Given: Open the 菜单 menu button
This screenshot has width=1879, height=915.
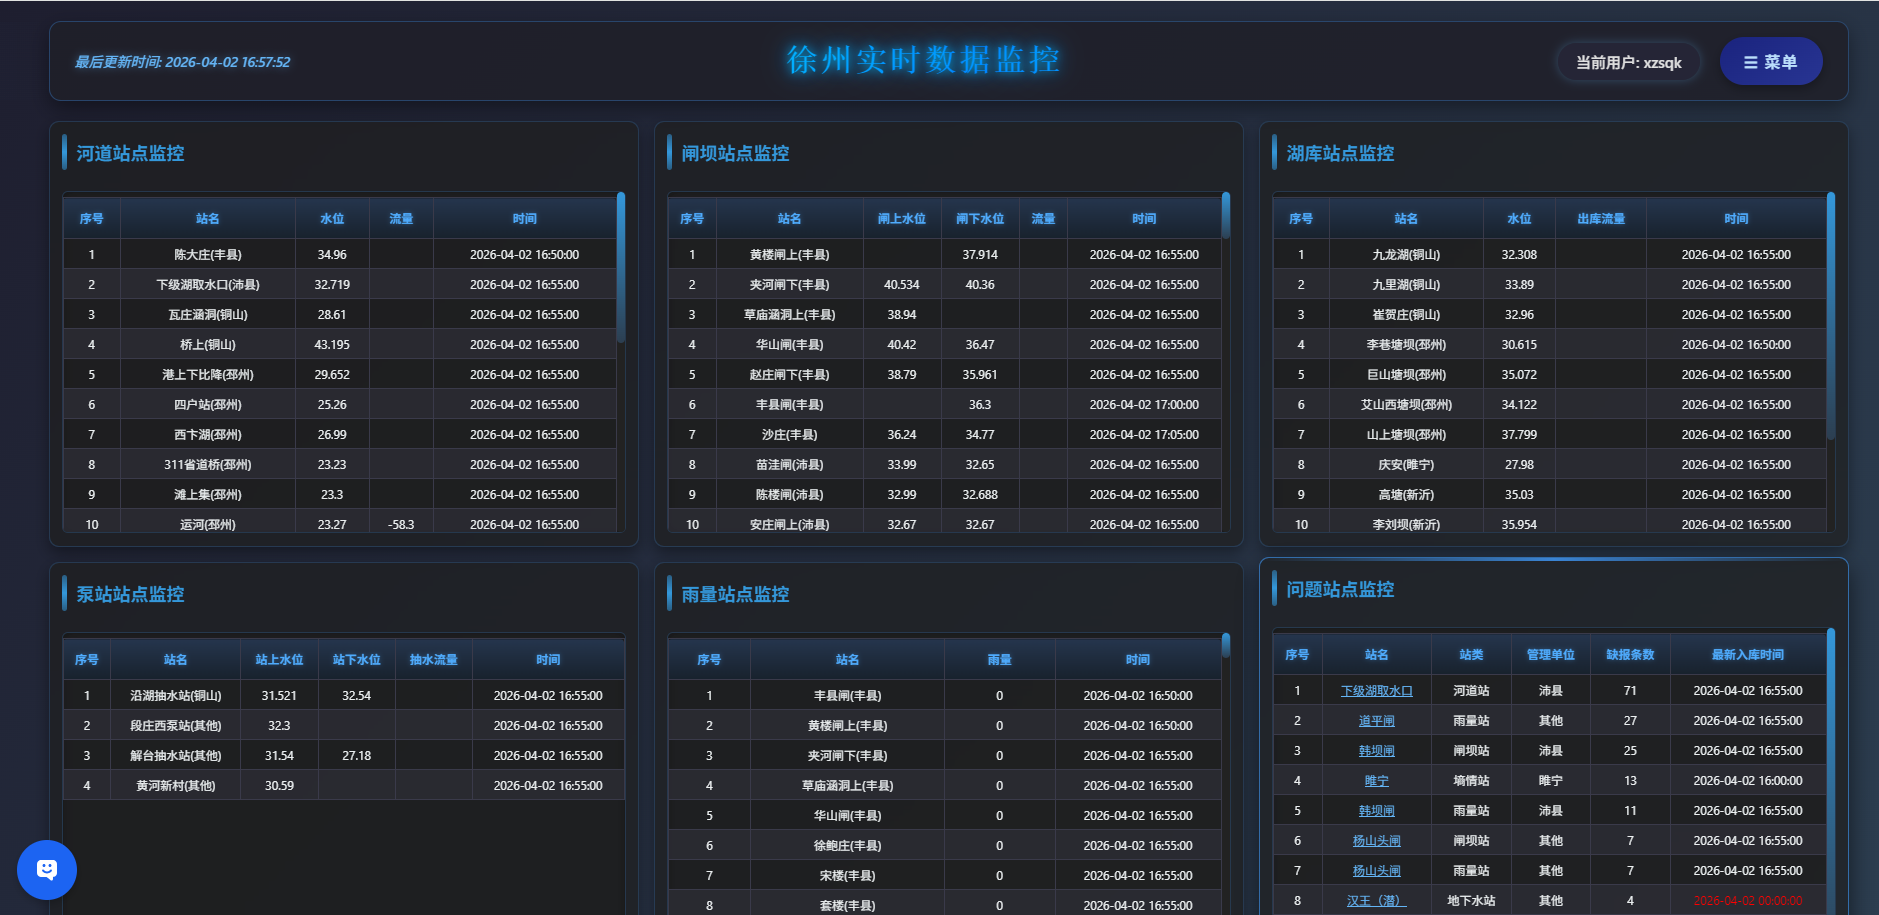Looking at the screenshot, I should pos(1770,62).
